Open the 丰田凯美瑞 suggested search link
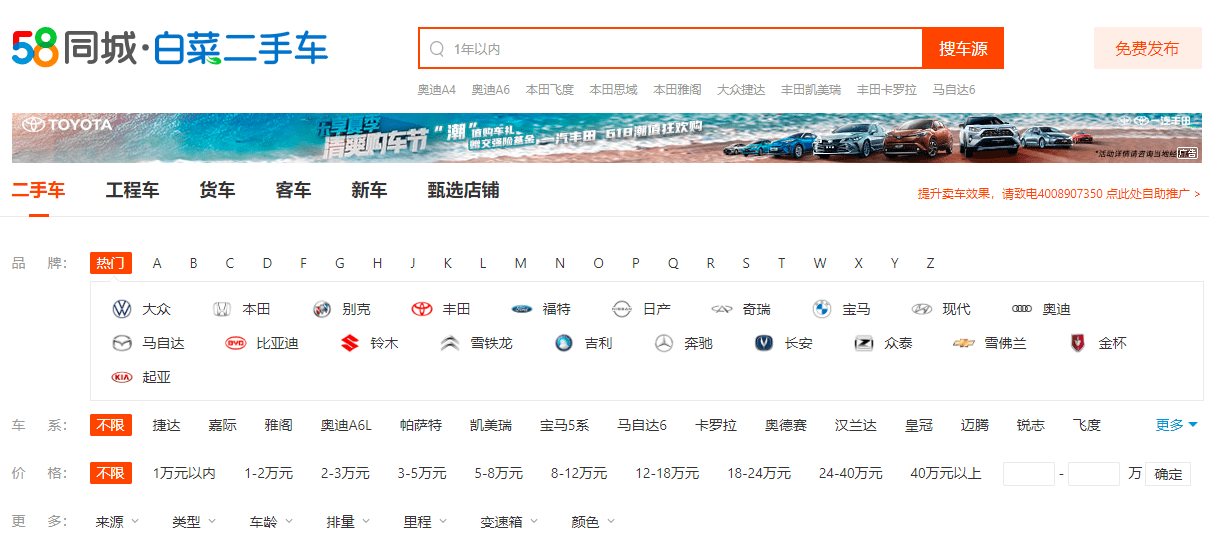1209x547 pixels. pyautogui.click(x=811, y=90)
